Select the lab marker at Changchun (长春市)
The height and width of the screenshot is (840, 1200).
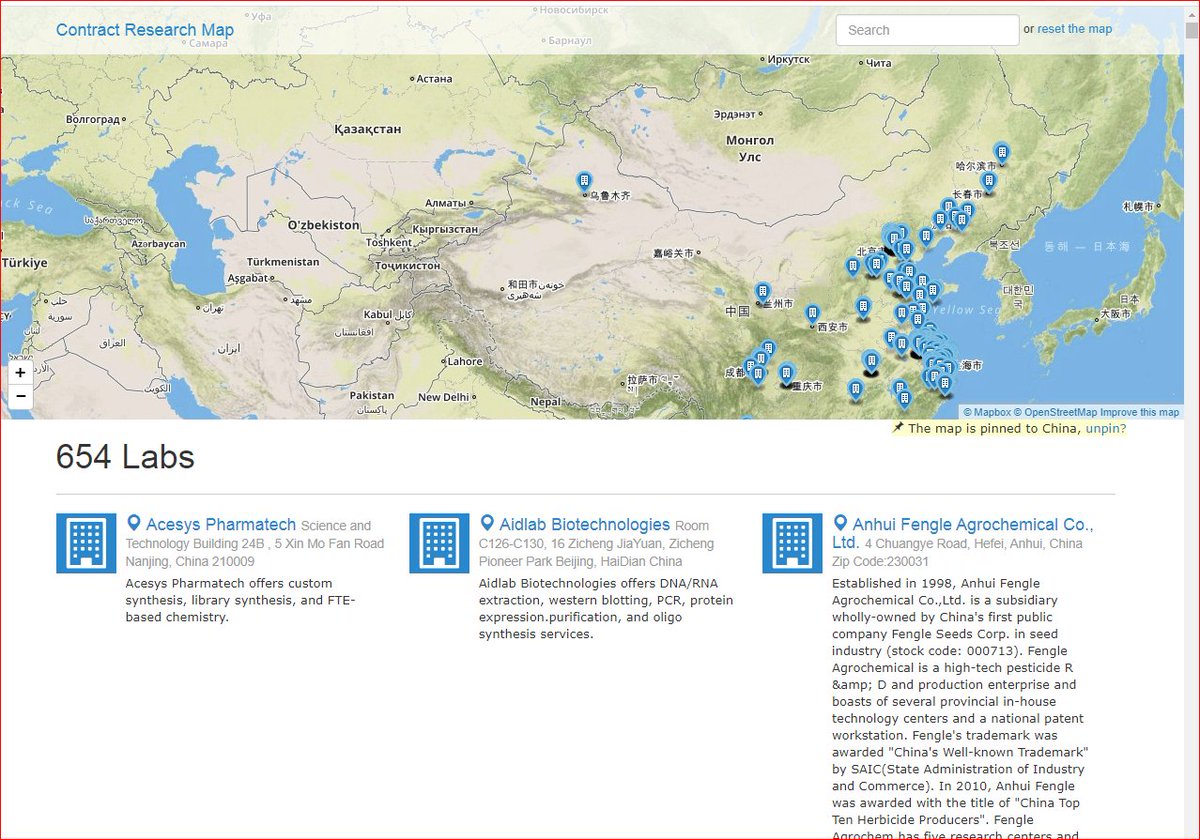click(x=989, y=181)
